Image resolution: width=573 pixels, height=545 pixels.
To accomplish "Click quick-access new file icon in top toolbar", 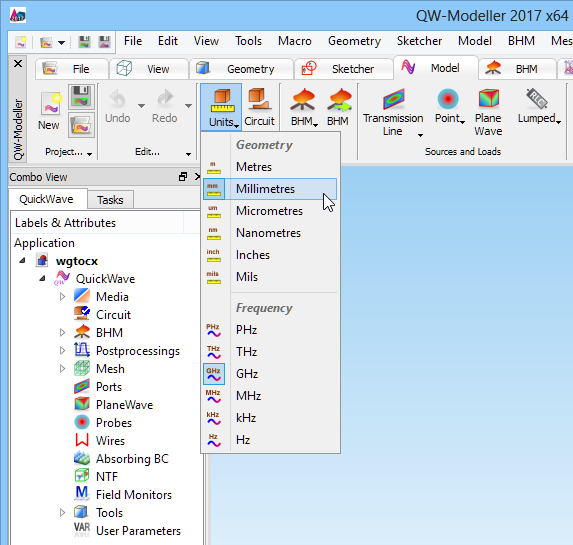I will (21, 42).
